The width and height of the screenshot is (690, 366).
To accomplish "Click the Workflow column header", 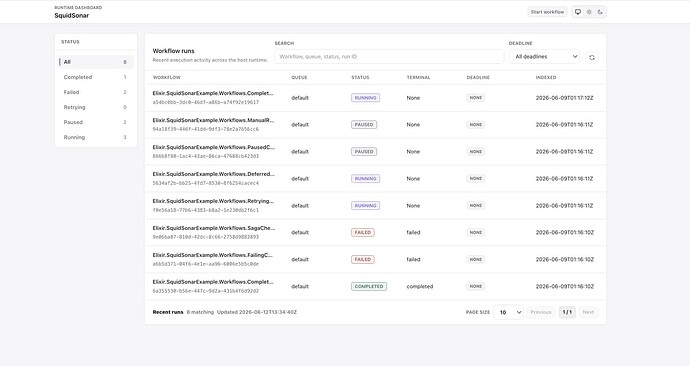I will pos(166,77).
